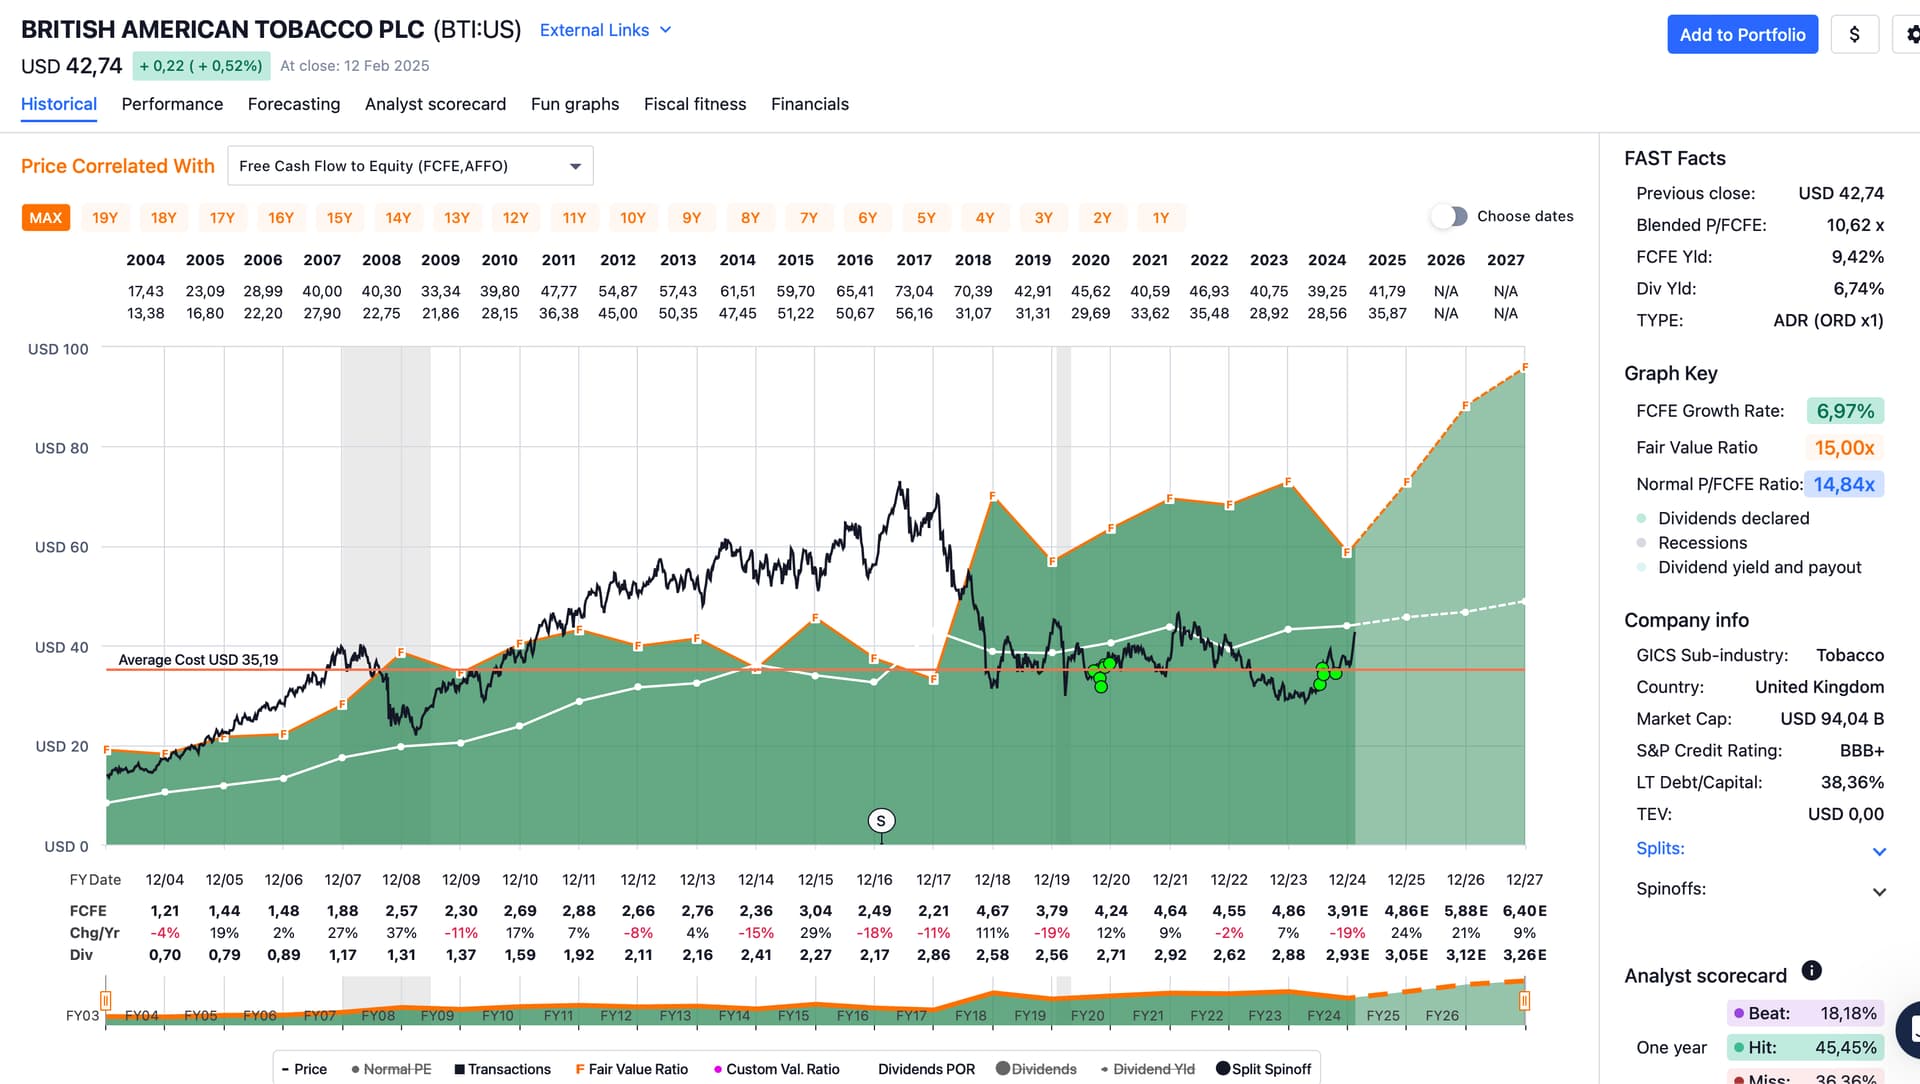Open the Performance tab
The image size is (1920, 1084).
tap(172, 104)
